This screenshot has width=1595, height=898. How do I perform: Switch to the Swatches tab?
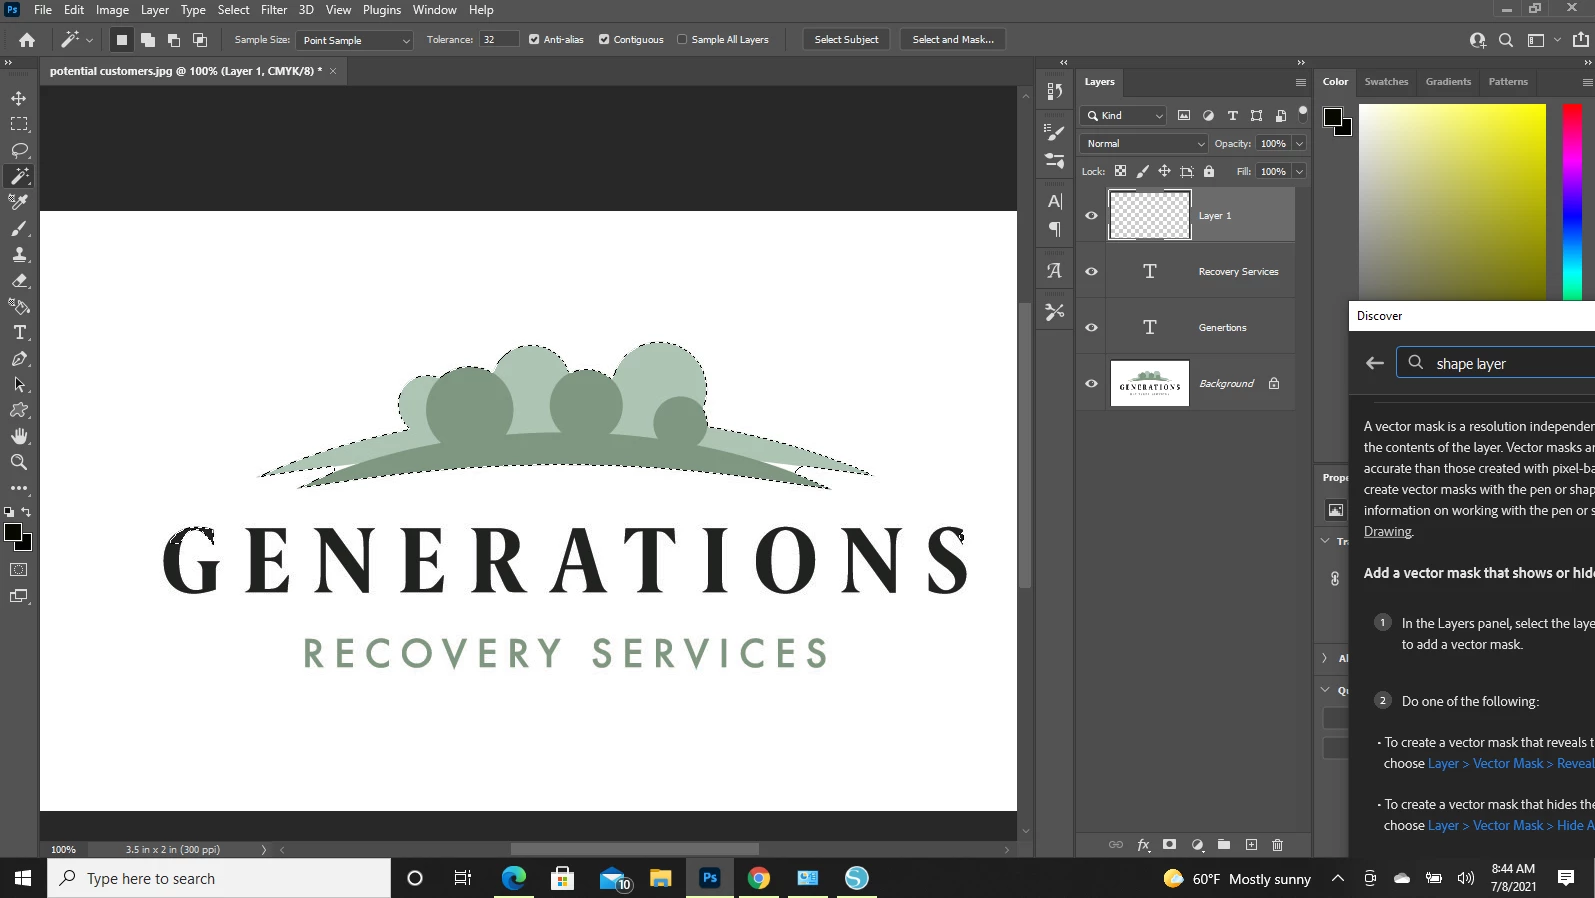1386,82
